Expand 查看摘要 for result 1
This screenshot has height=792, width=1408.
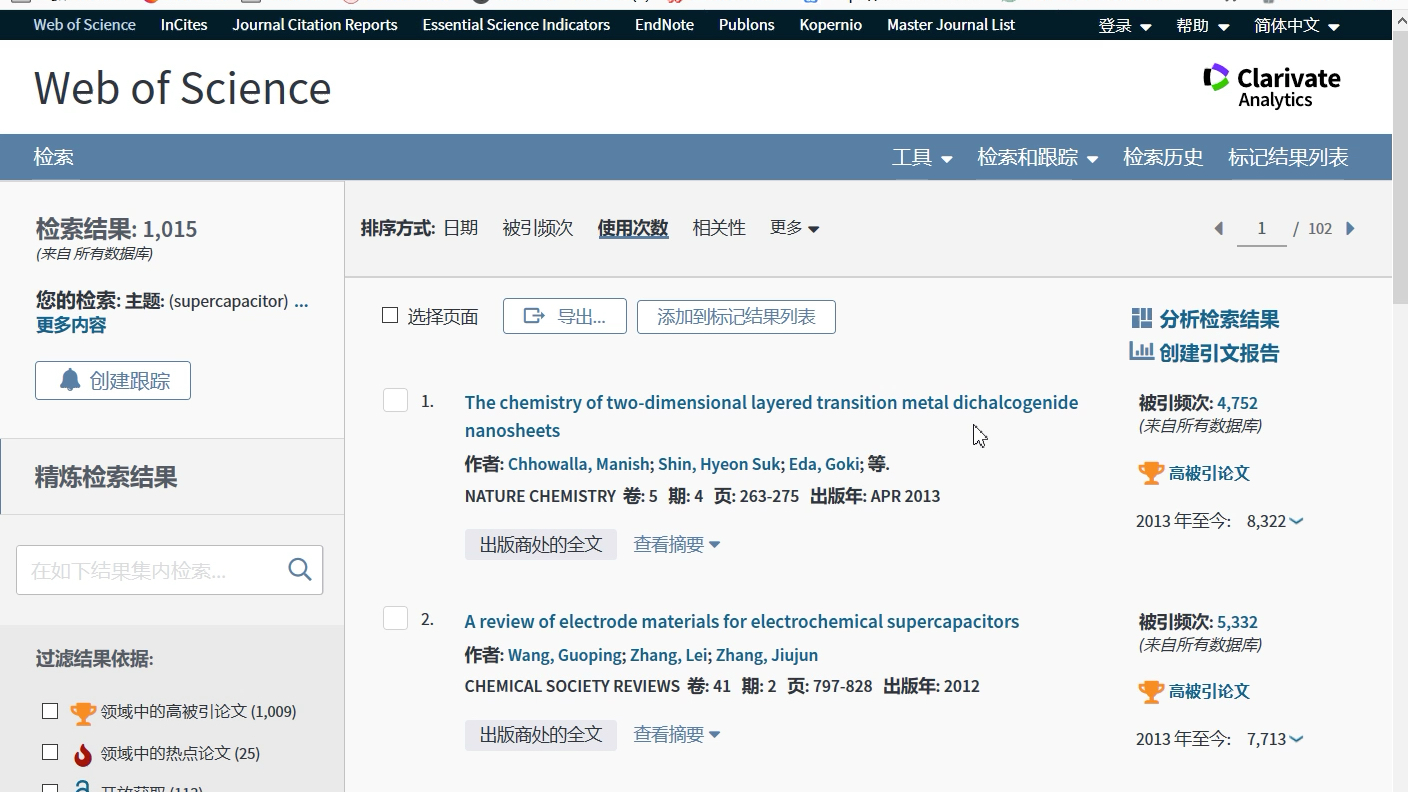[676, 544]
